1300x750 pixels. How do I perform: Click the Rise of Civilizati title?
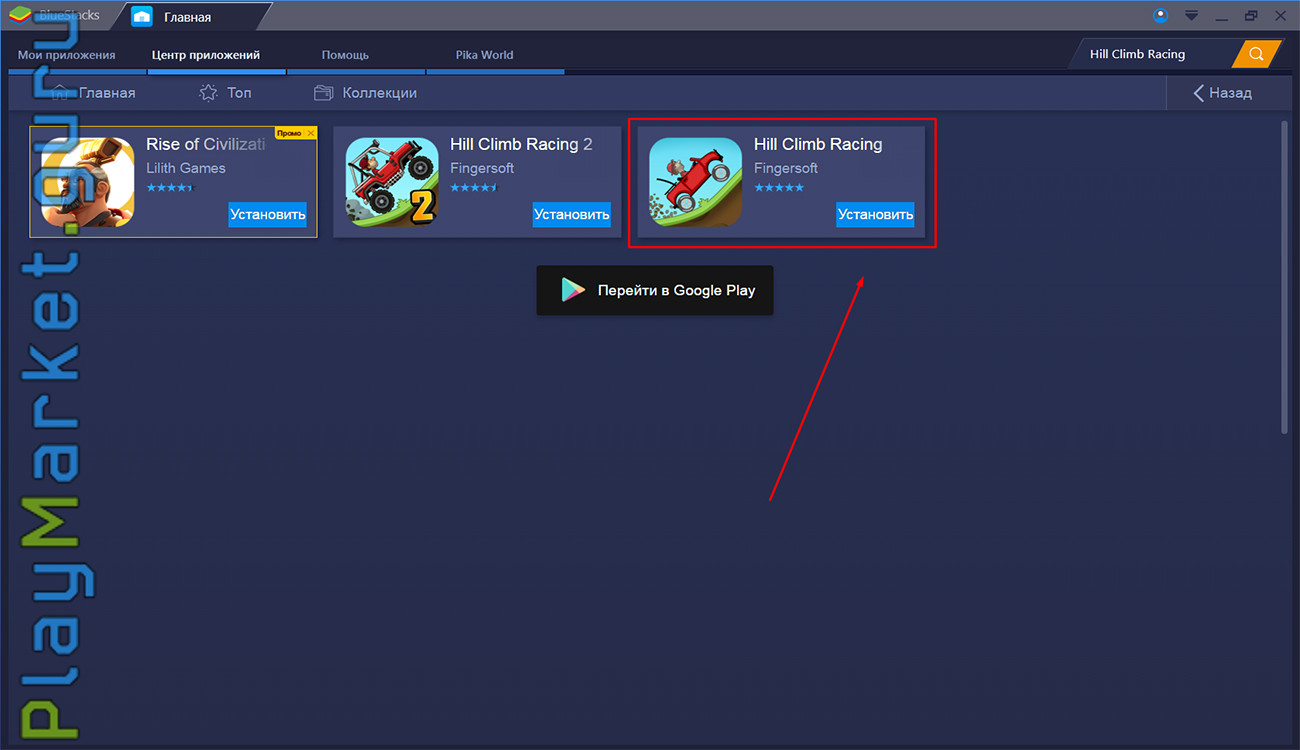(x=206, y=144)
